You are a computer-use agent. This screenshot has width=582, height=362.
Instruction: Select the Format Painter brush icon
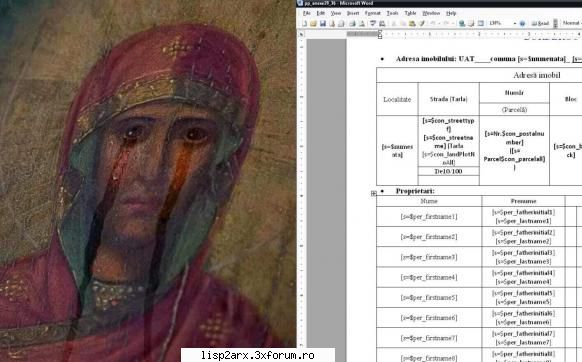coord(422,23)
